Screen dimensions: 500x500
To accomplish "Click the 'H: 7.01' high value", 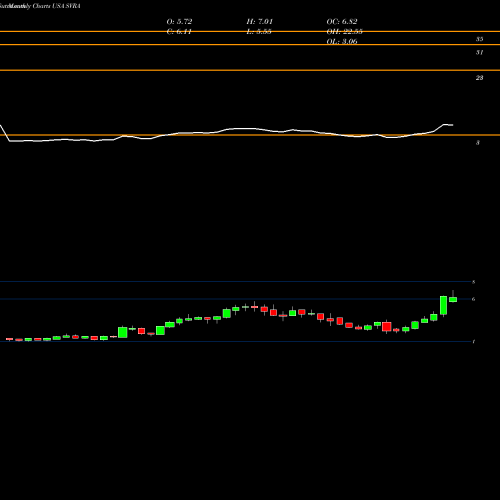I will tap(260, 21).
